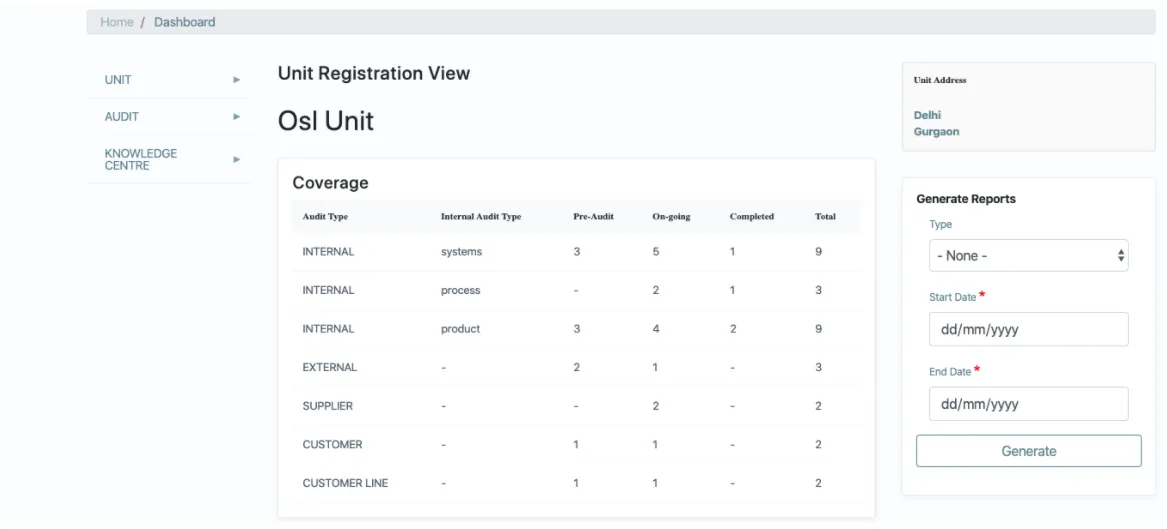This screenshot has height=529, width=1167.
Task: Select the product internal audit type cell
Action: [x=461, y=329]
